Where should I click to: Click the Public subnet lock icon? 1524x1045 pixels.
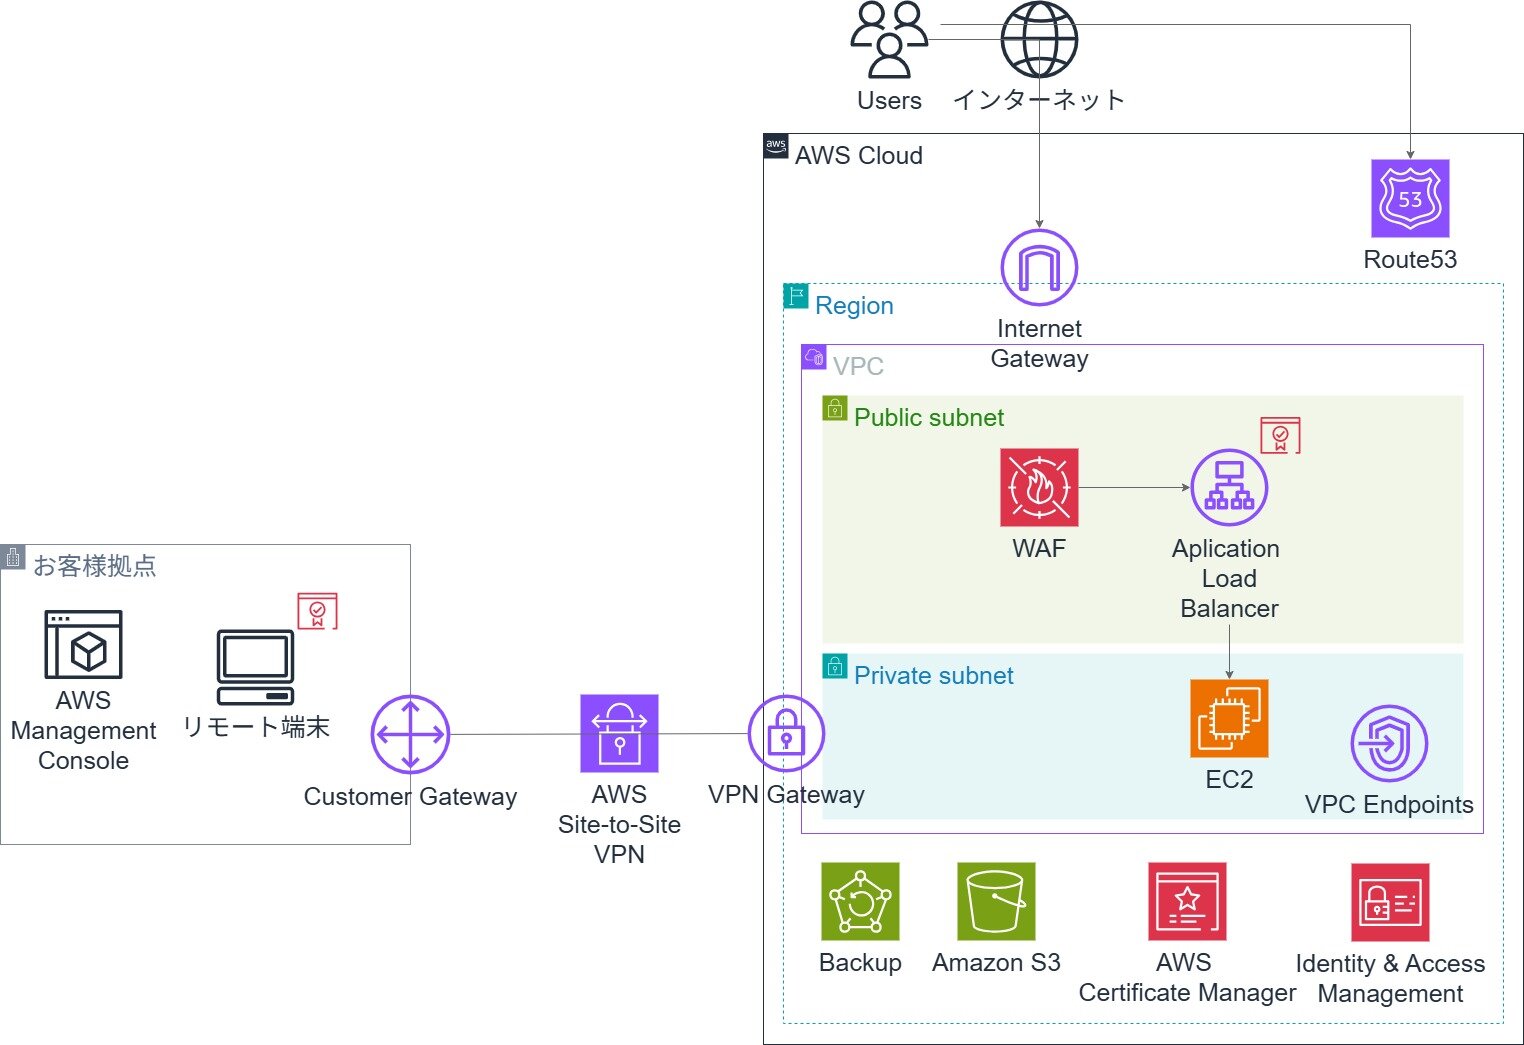(835, 408)
